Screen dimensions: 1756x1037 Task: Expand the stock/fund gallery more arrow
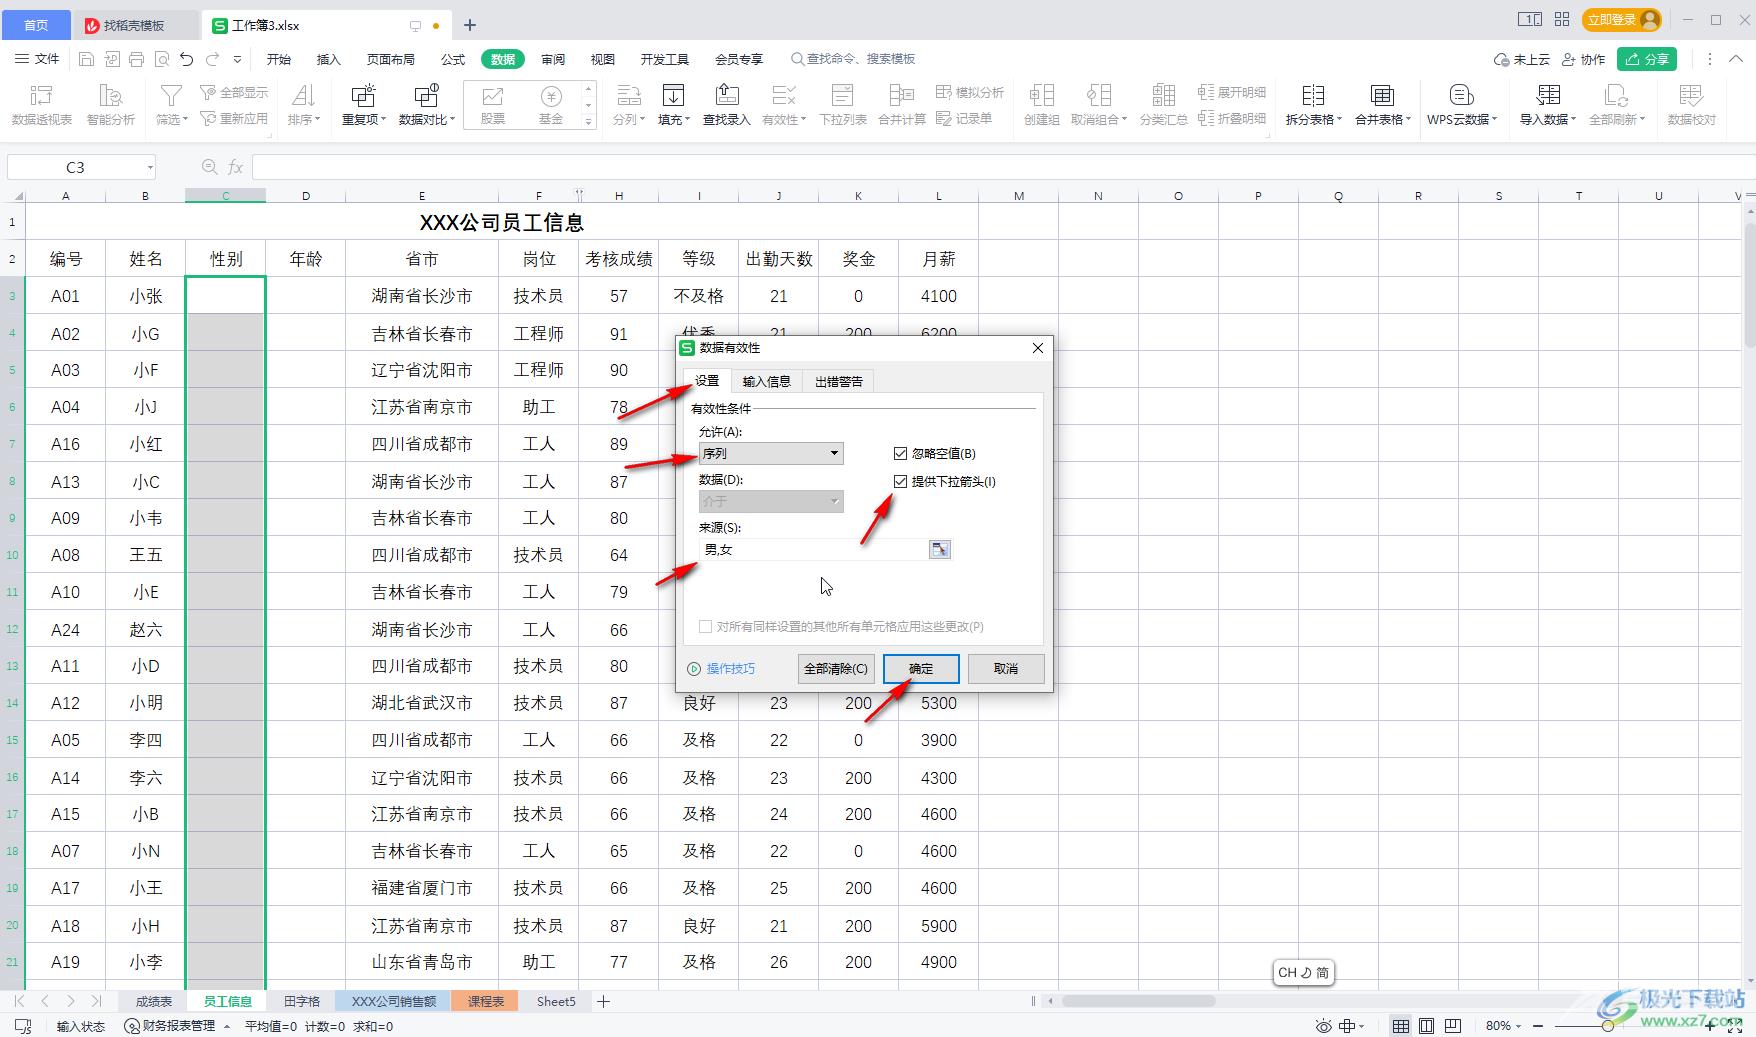tap(588, 122)
